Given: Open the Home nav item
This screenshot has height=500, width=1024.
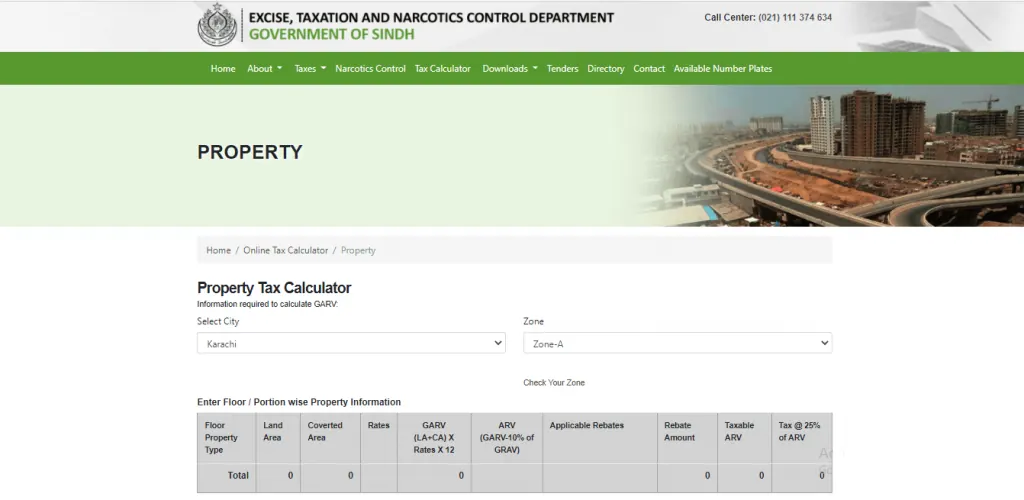Looking at the screenshot, I should coord(223,69).
